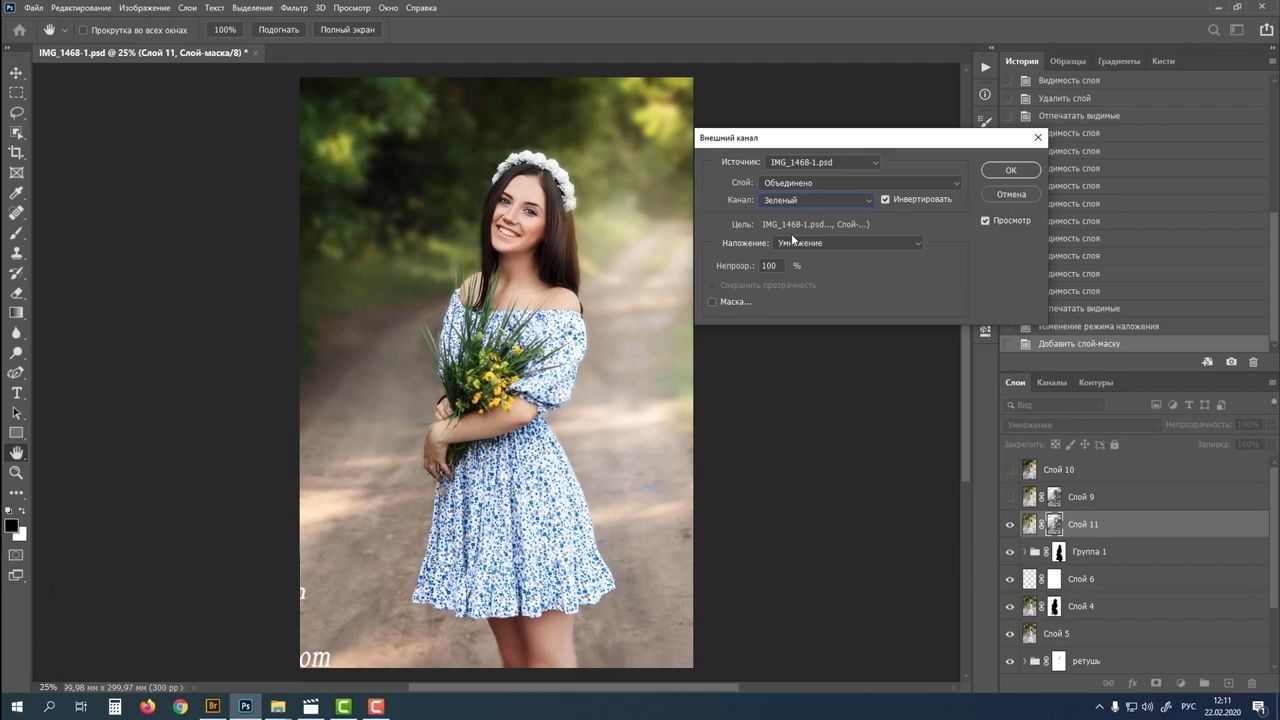Click OK in the Внешний канал dialog
The image size is (1280, 720).
click(1011, 170)
